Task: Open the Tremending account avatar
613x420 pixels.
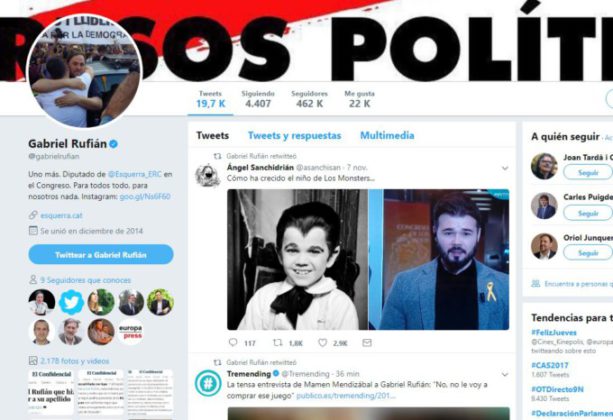Action: click(208, 383)
